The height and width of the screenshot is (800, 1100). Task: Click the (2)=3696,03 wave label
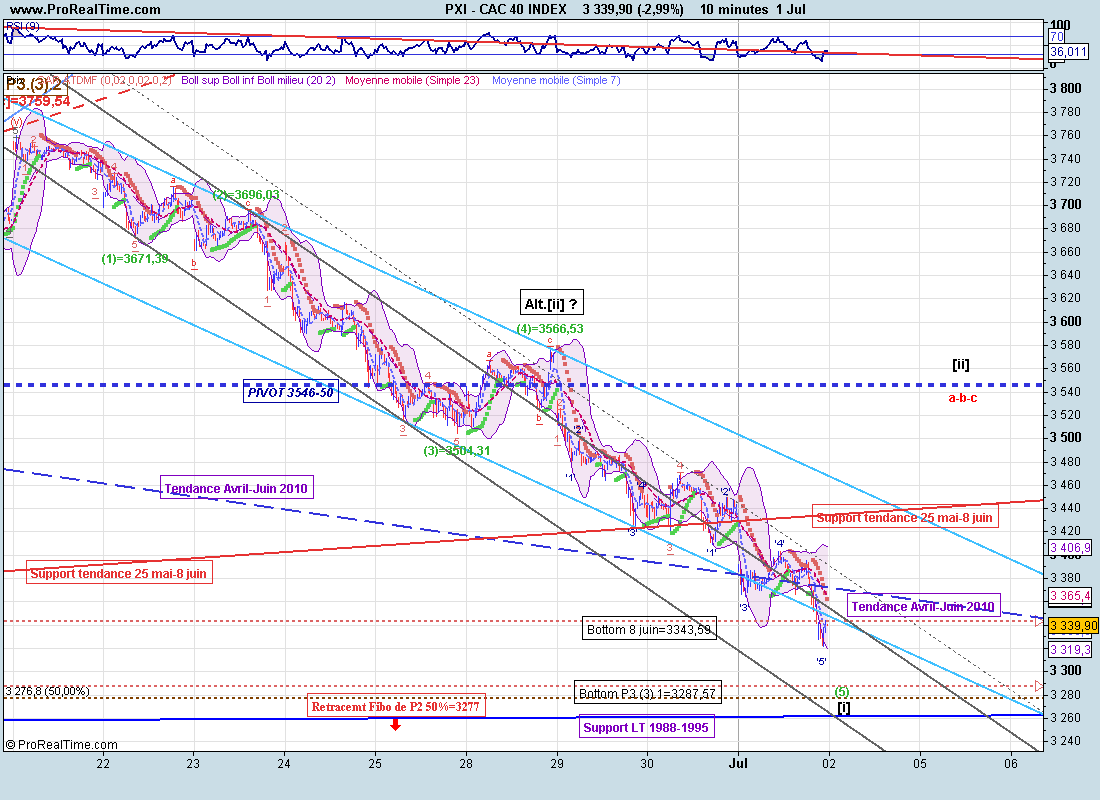click(246, 194)
